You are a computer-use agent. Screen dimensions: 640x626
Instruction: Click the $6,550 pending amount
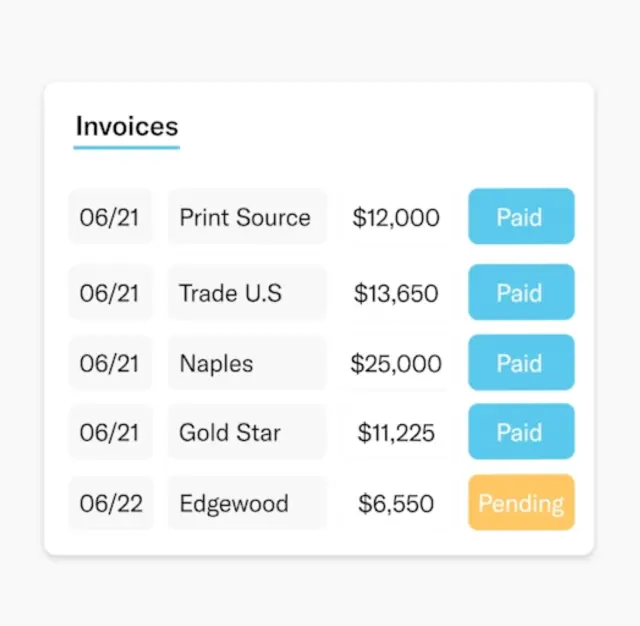click(396, 503)
